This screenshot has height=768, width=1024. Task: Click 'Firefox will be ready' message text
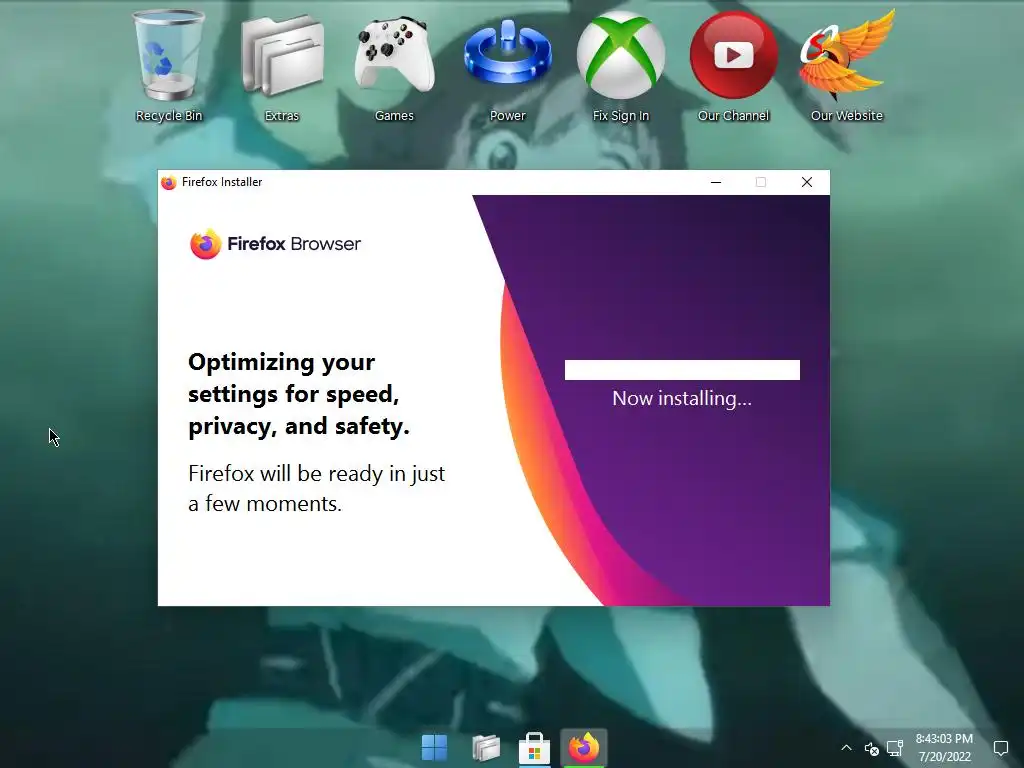[x=317, y=488]
